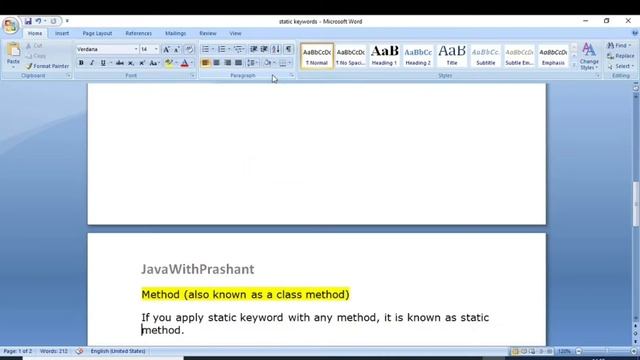Toggle Superscript formatting
This screenshot has height=360, width=640.
142,63
